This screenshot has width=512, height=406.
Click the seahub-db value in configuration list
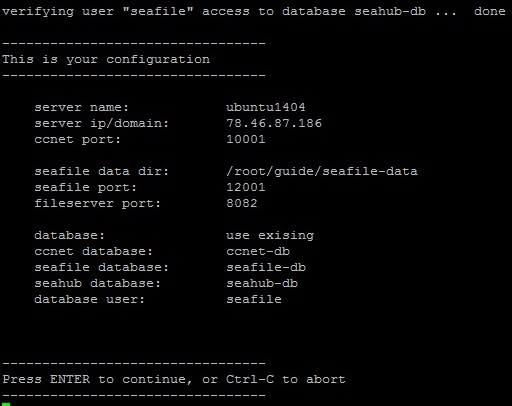(x=262, y=283)
